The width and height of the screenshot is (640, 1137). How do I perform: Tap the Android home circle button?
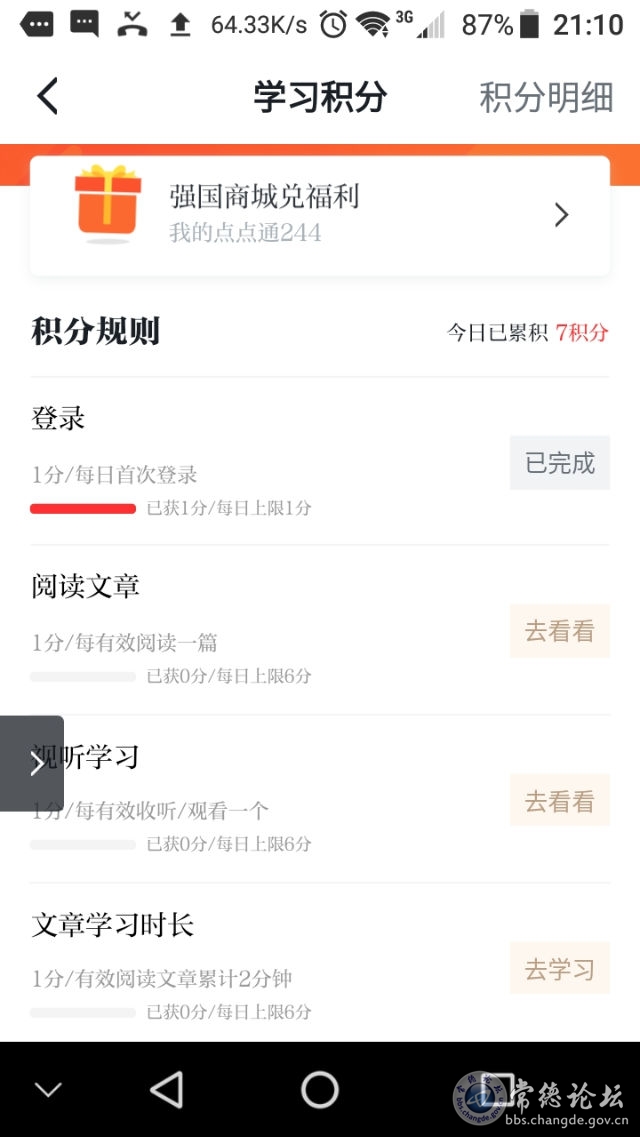pyautogui.click(x=320, y=1089)
